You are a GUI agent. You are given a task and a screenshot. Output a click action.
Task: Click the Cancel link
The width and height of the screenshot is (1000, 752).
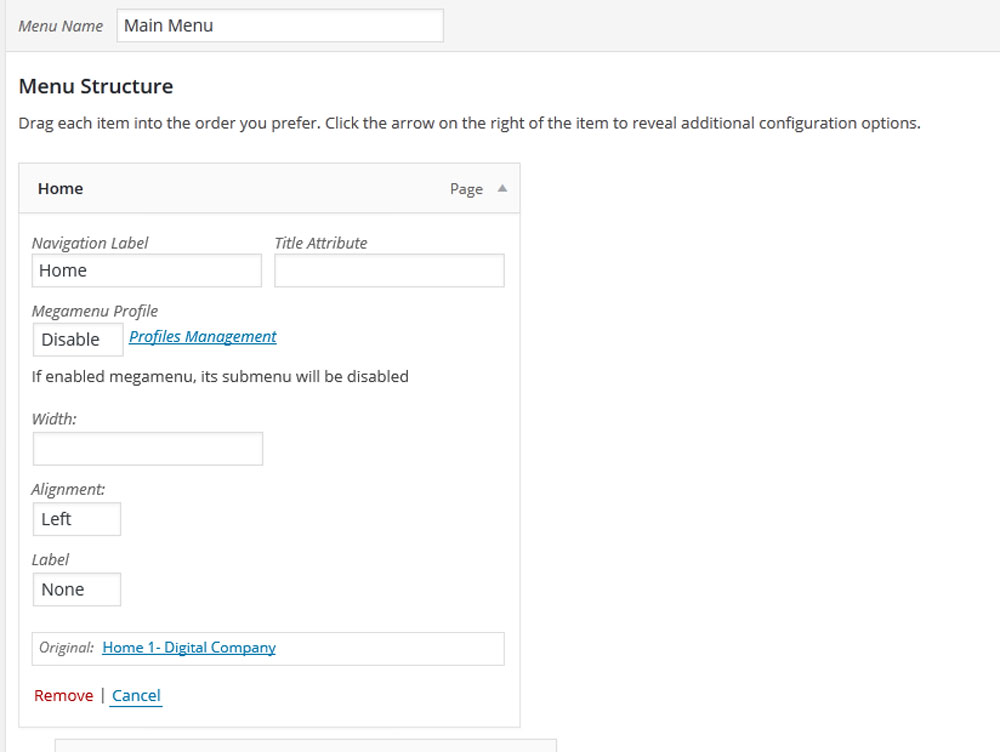click(x=136, y=696)
